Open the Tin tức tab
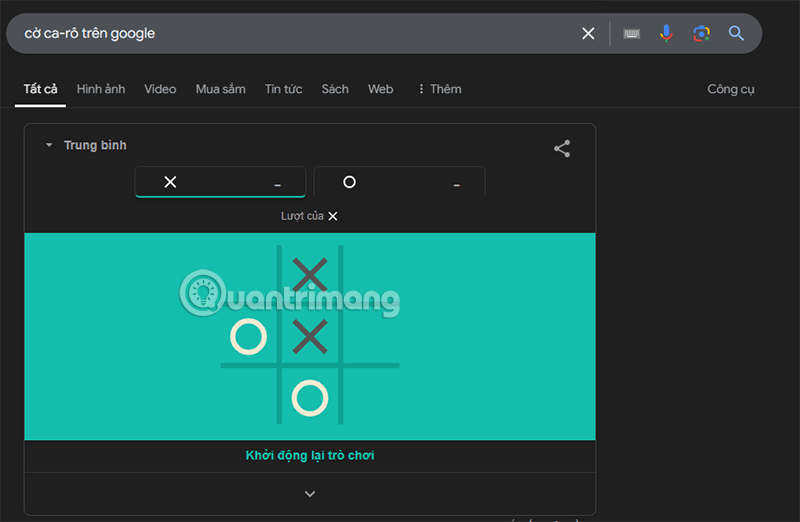800x522 pixels. (284, 89)
